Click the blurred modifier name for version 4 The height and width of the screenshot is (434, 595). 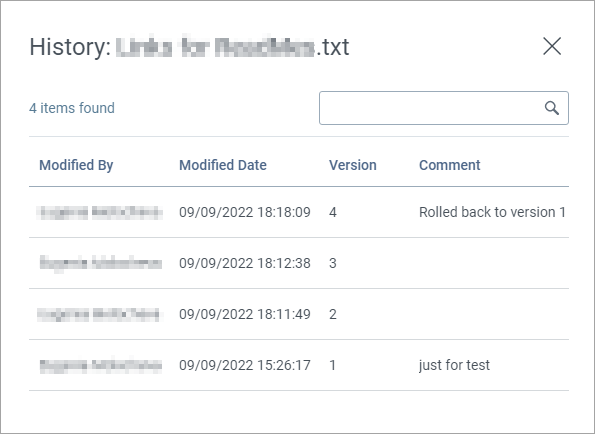point(100,212)
